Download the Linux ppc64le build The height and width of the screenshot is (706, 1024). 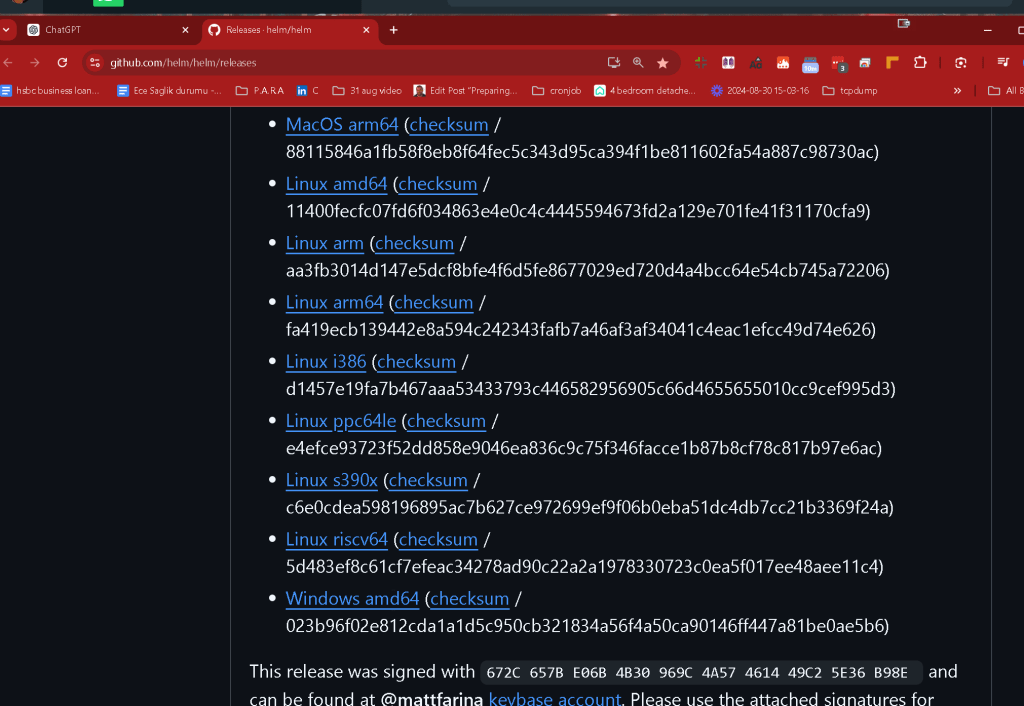click(x=341, y=421)
